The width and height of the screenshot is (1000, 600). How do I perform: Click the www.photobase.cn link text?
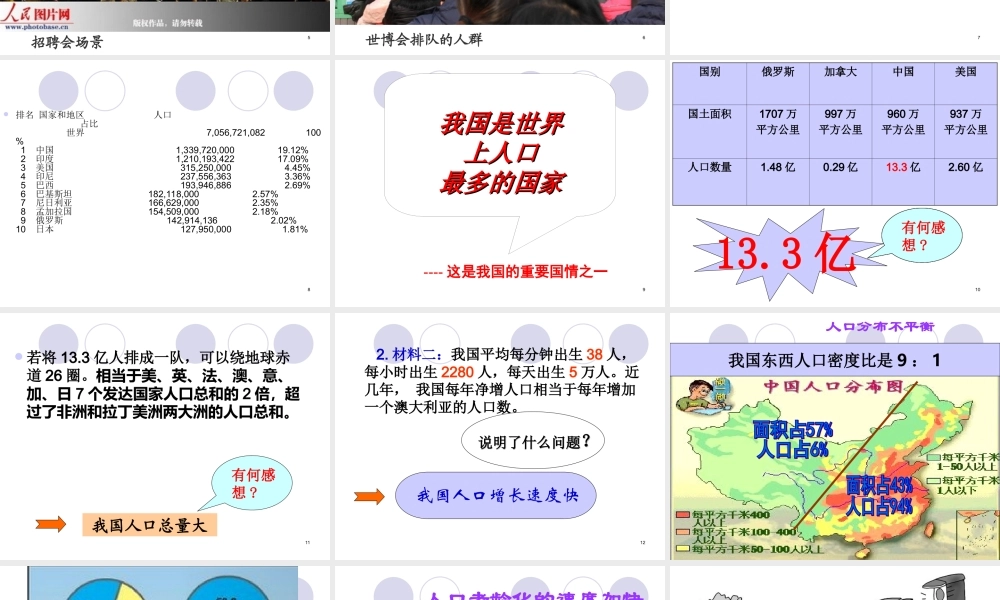click(36, 27)
